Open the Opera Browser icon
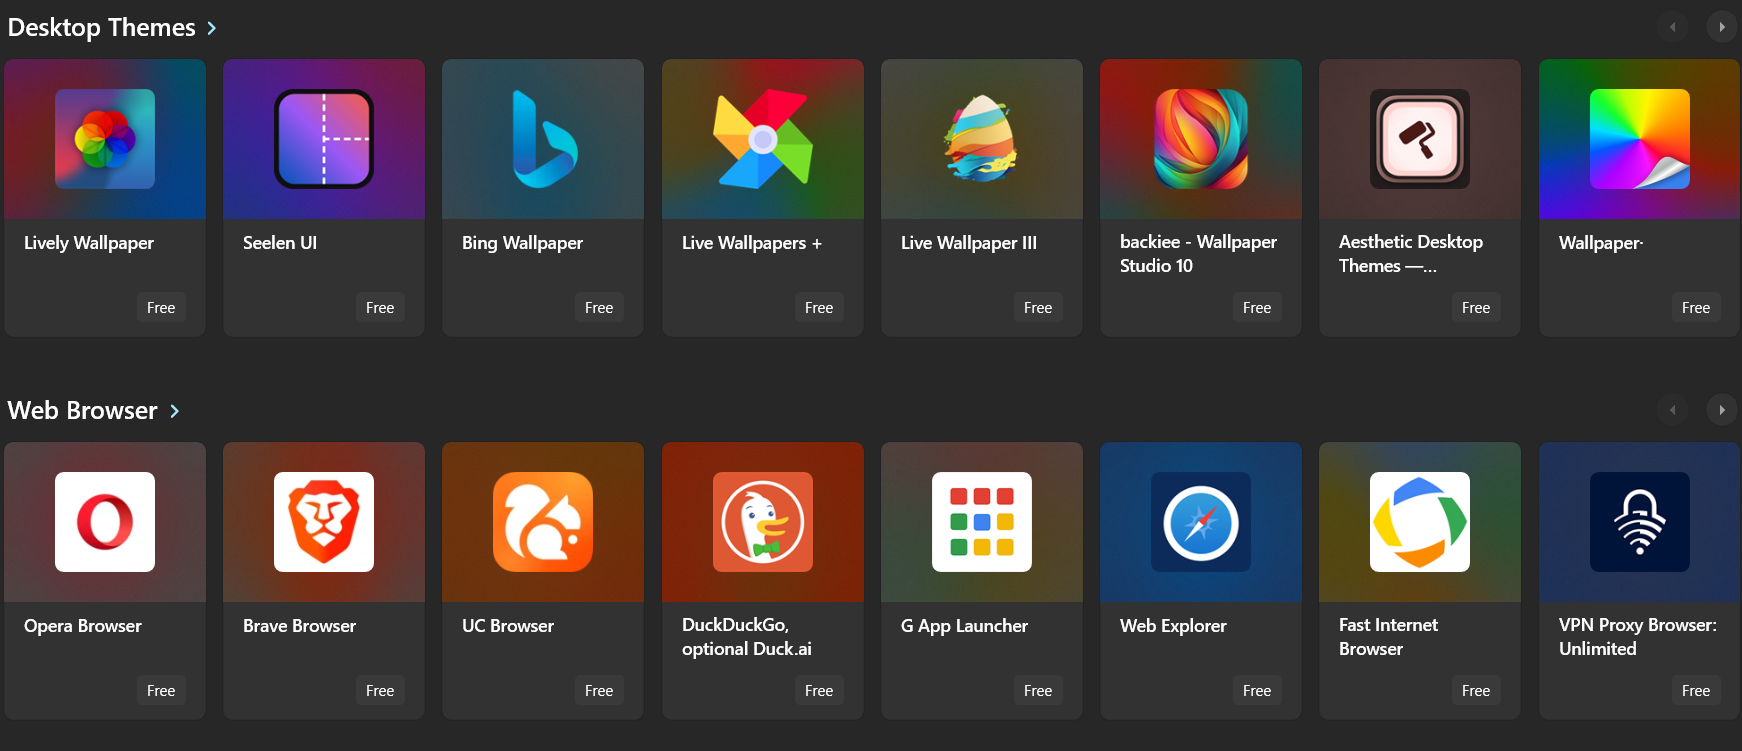 105,522
